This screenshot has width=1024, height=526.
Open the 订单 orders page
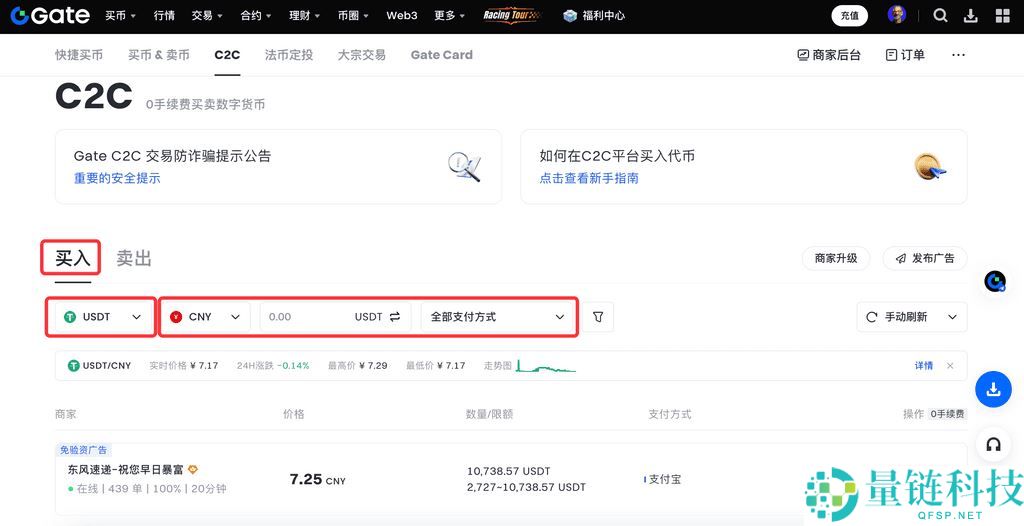tap(905, 55)
